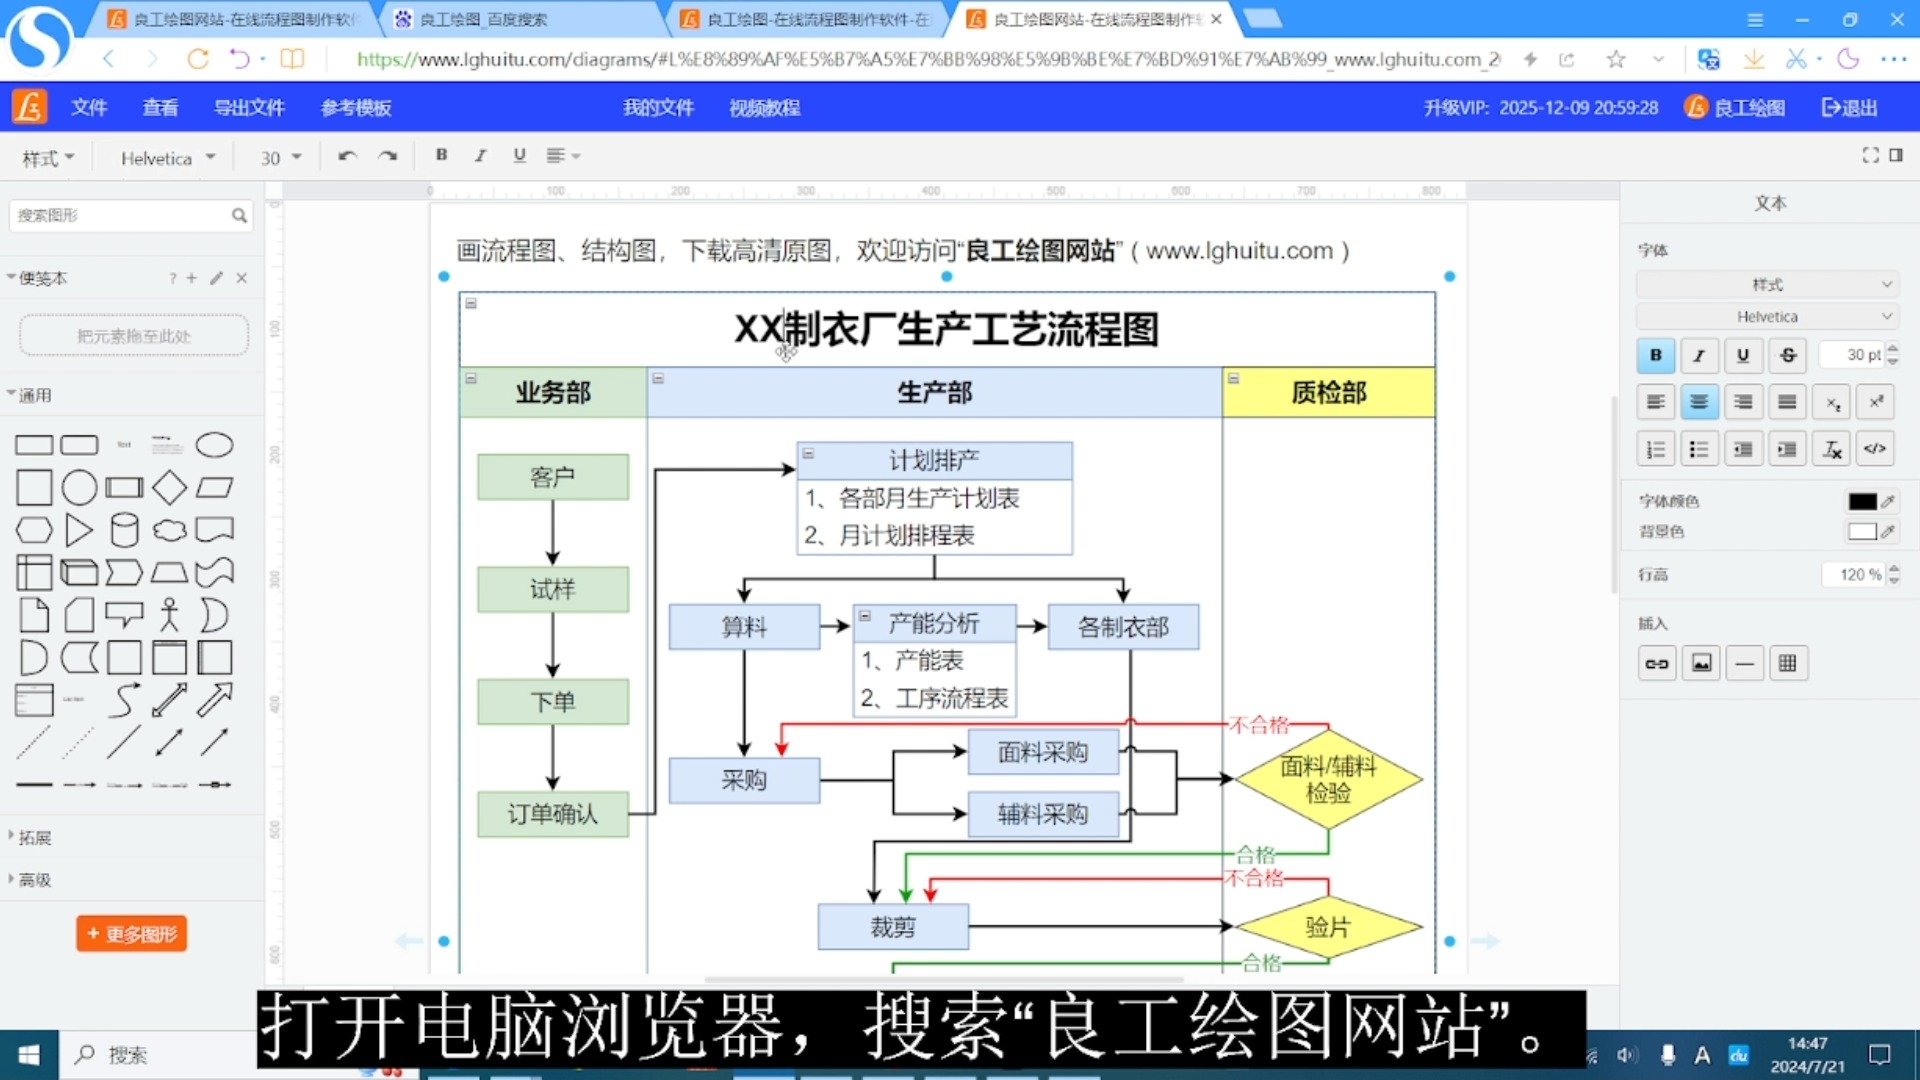Click the fullscreen icon in the toolbar
This screenshot has height=1080, width=1920.
1870,155
